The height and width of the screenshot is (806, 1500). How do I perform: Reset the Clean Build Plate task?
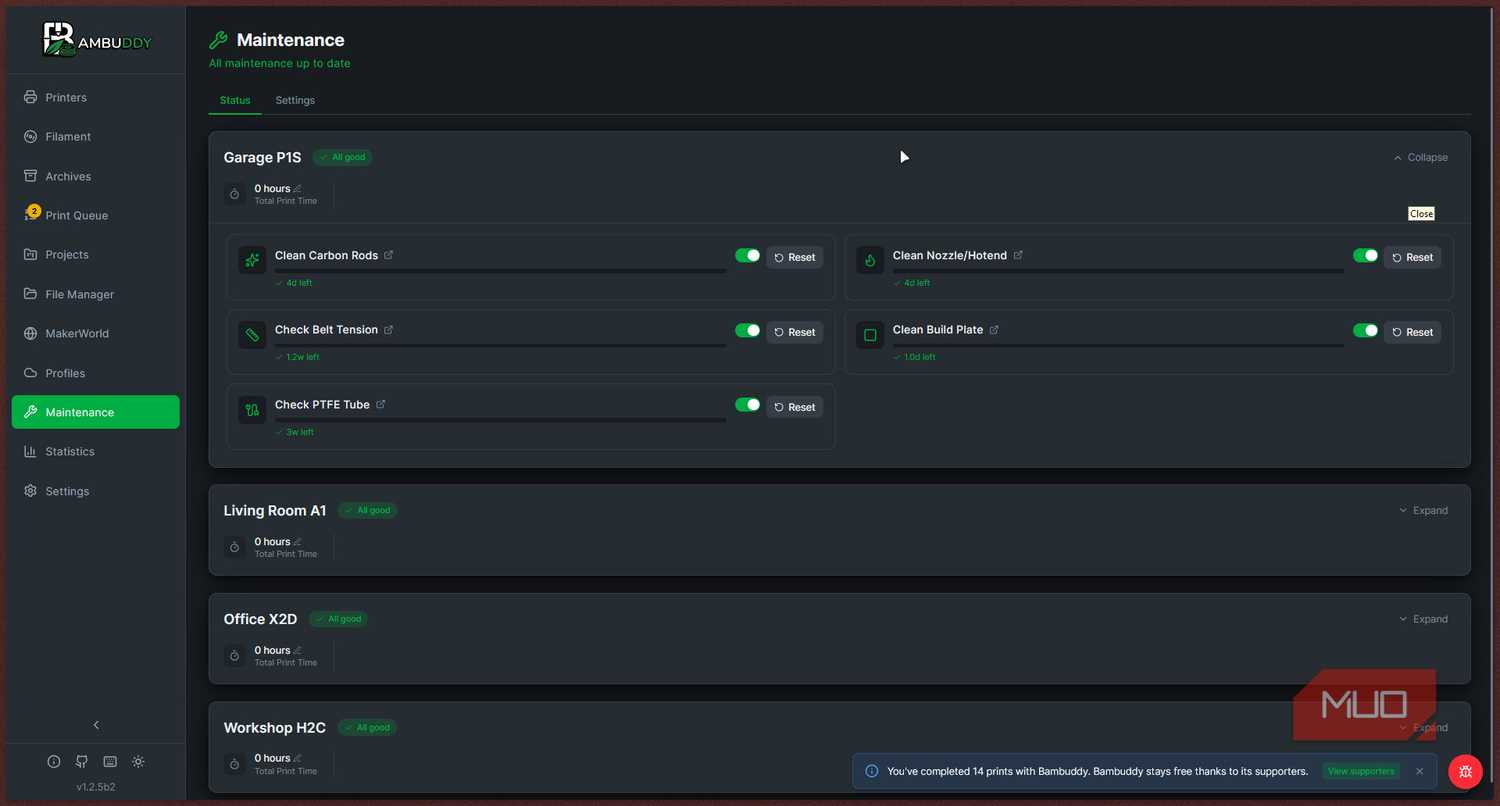coord(1413,332)
